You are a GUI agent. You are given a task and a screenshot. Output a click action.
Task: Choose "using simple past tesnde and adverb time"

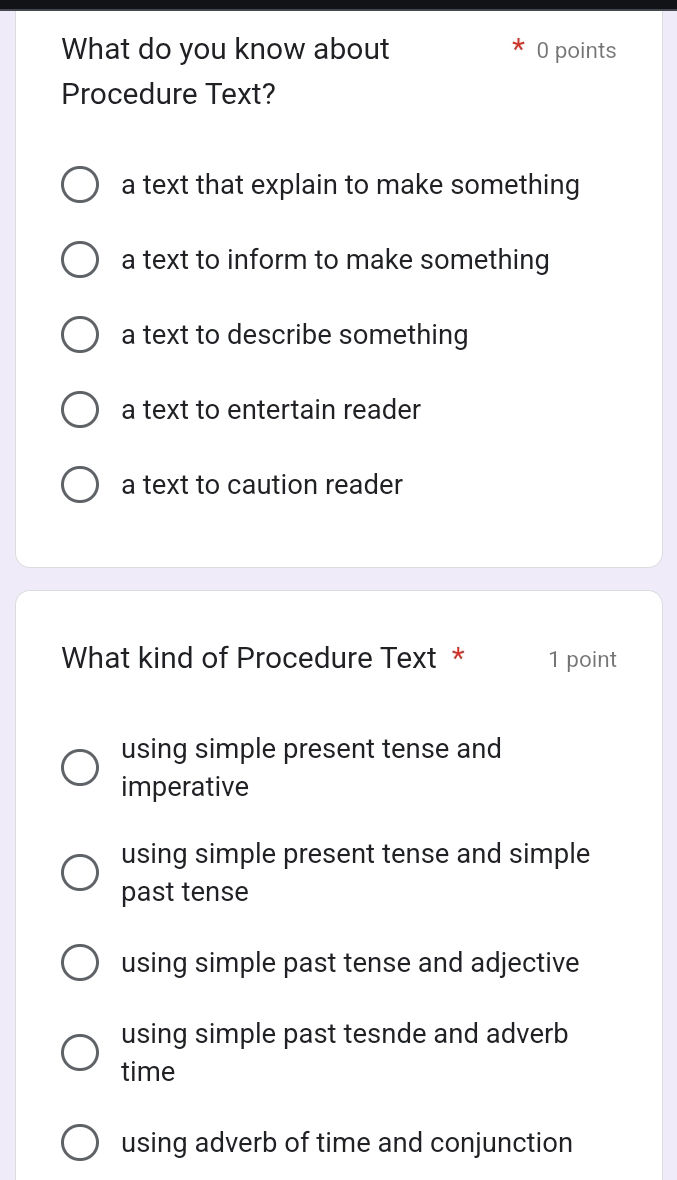[x=80, y=1052]
